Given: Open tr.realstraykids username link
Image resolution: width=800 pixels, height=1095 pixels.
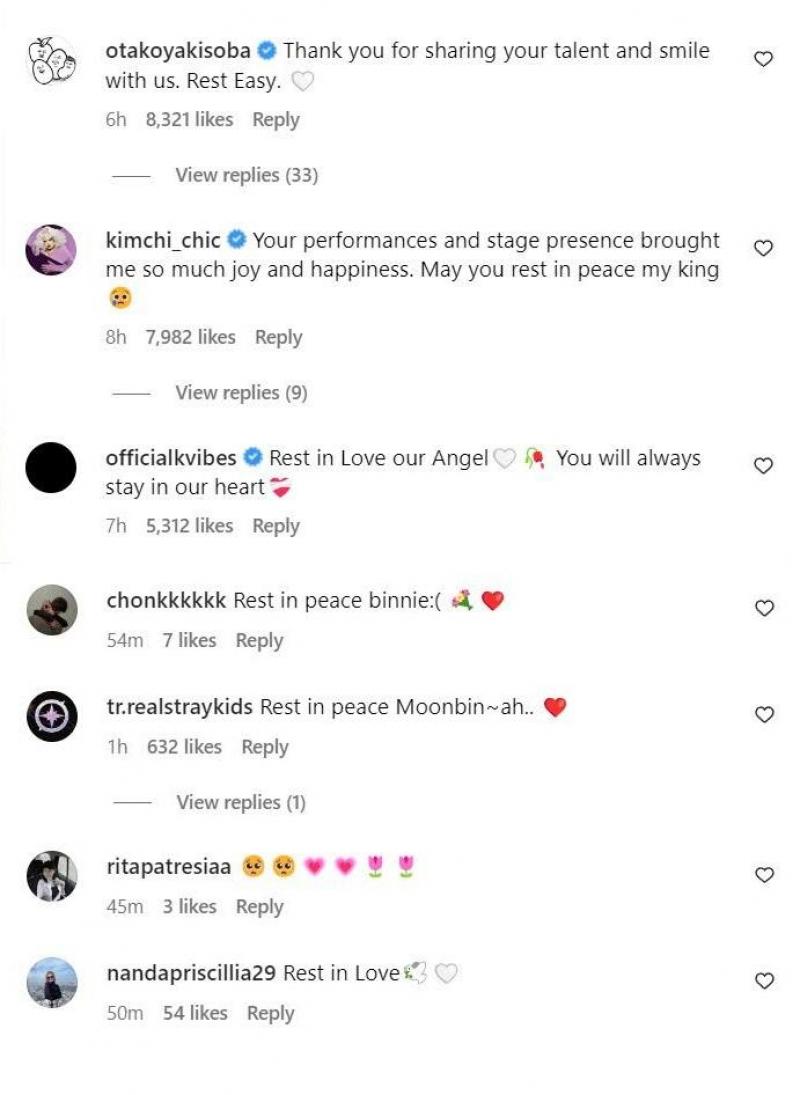Looking at the screenshot, I should coord(180,707).
